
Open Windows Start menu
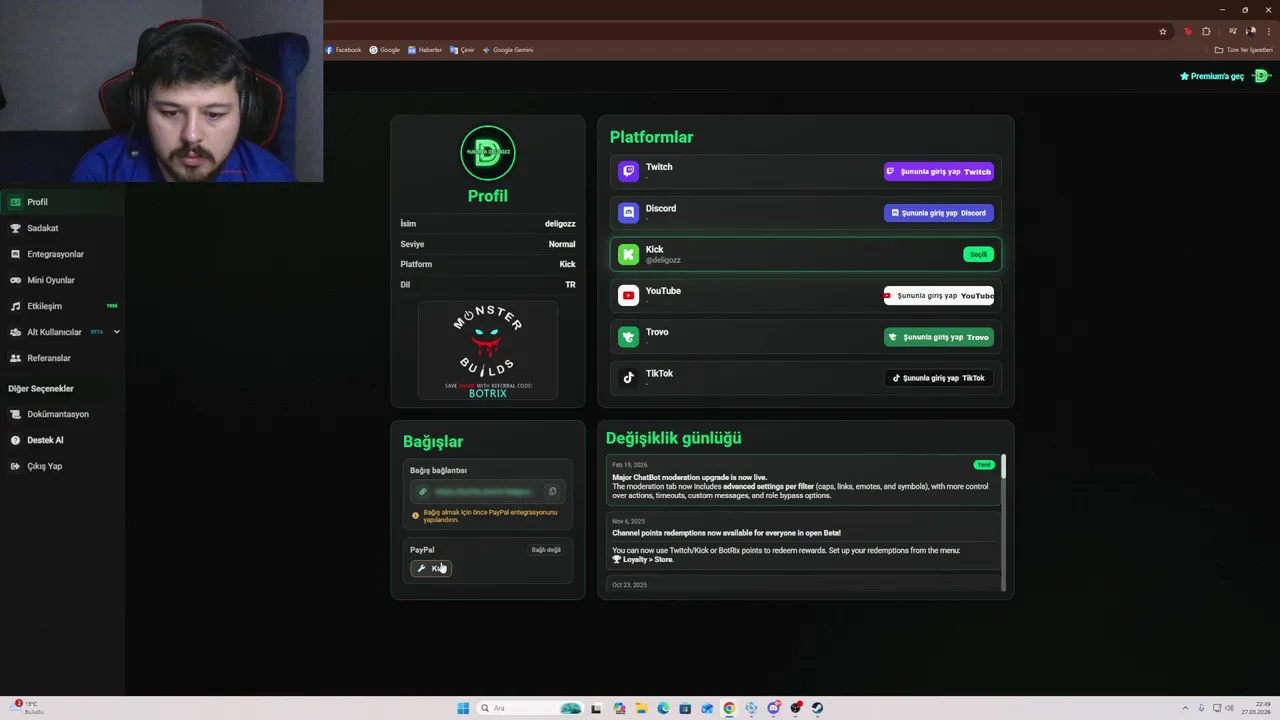(463, 708)
